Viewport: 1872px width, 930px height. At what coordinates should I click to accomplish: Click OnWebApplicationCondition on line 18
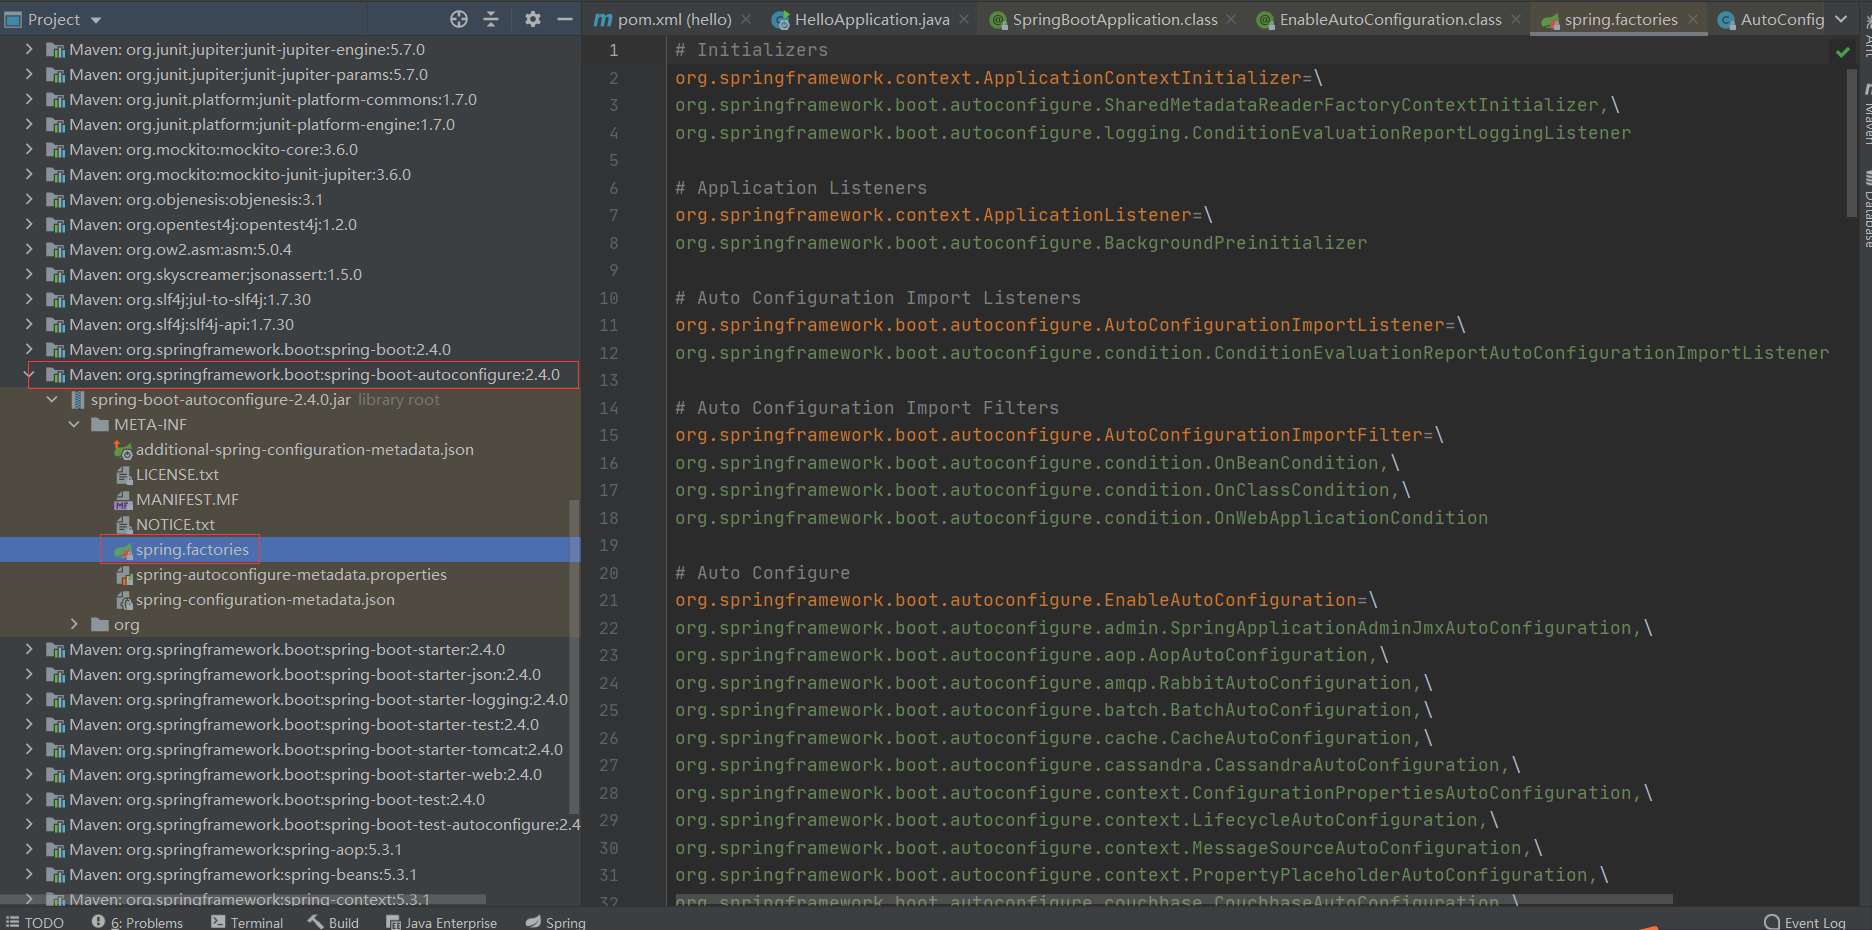(1351, 518)
